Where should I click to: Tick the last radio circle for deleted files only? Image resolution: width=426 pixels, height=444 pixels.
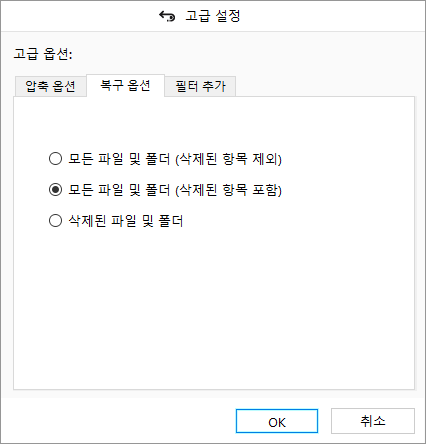pos(55,221)
